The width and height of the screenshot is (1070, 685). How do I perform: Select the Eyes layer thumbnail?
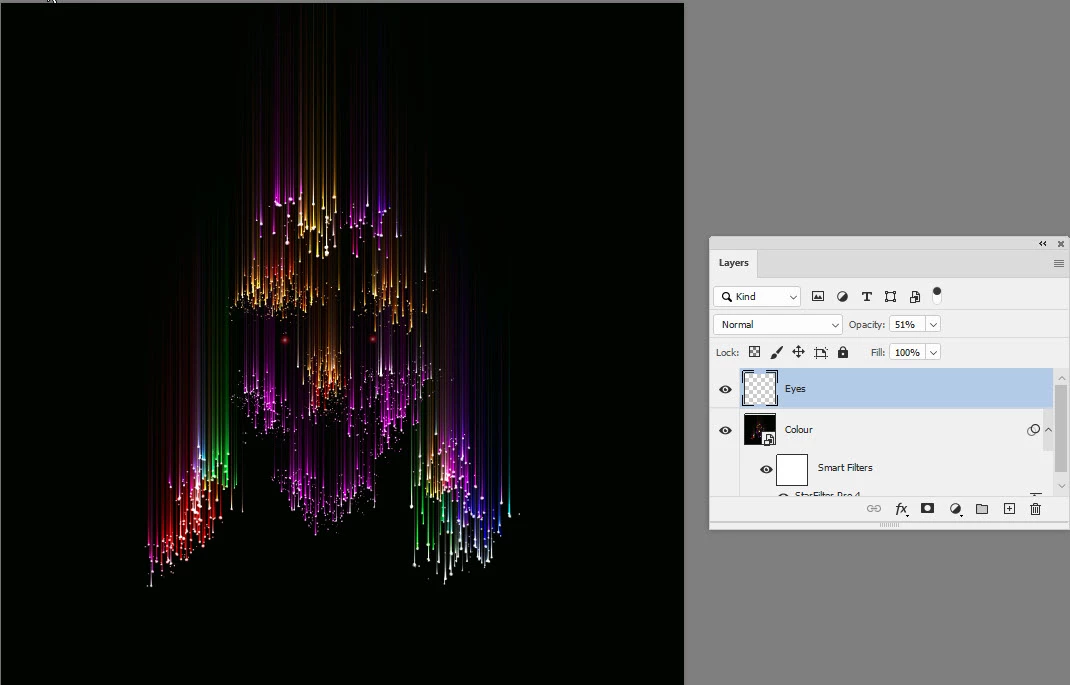point(760,388)
